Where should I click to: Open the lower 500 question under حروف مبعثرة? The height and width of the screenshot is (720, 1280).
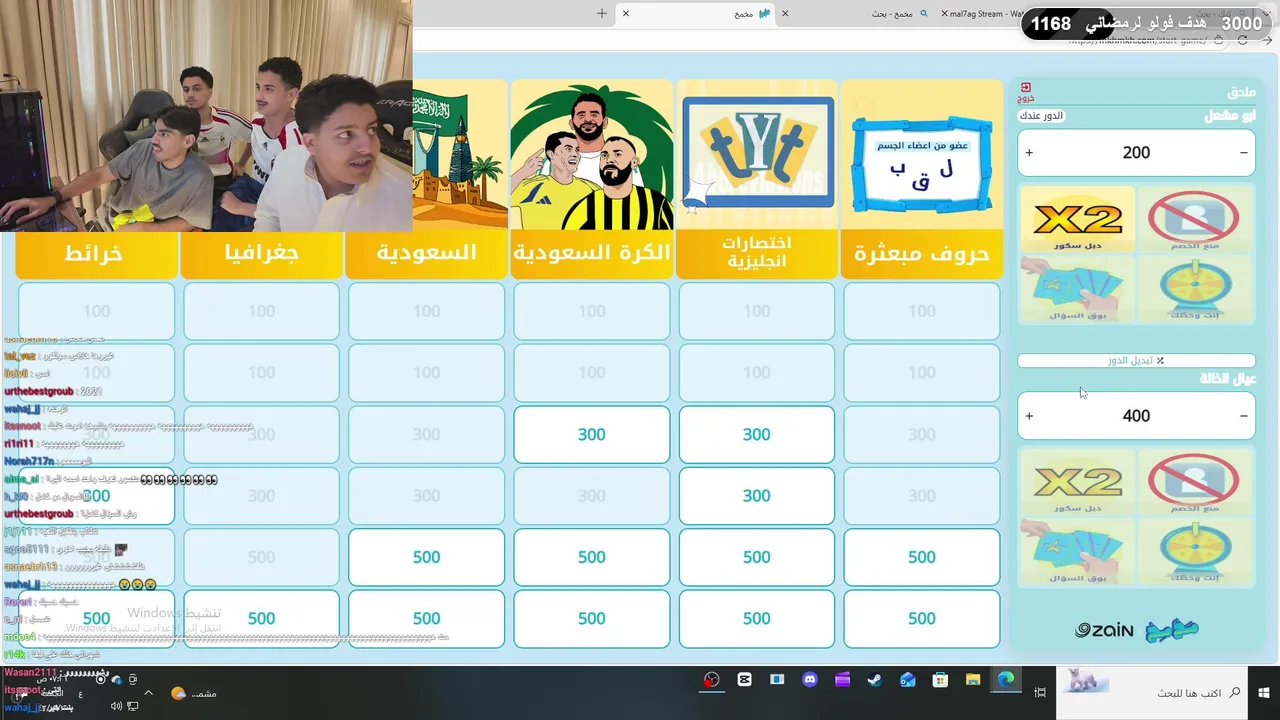click(922, 619)
